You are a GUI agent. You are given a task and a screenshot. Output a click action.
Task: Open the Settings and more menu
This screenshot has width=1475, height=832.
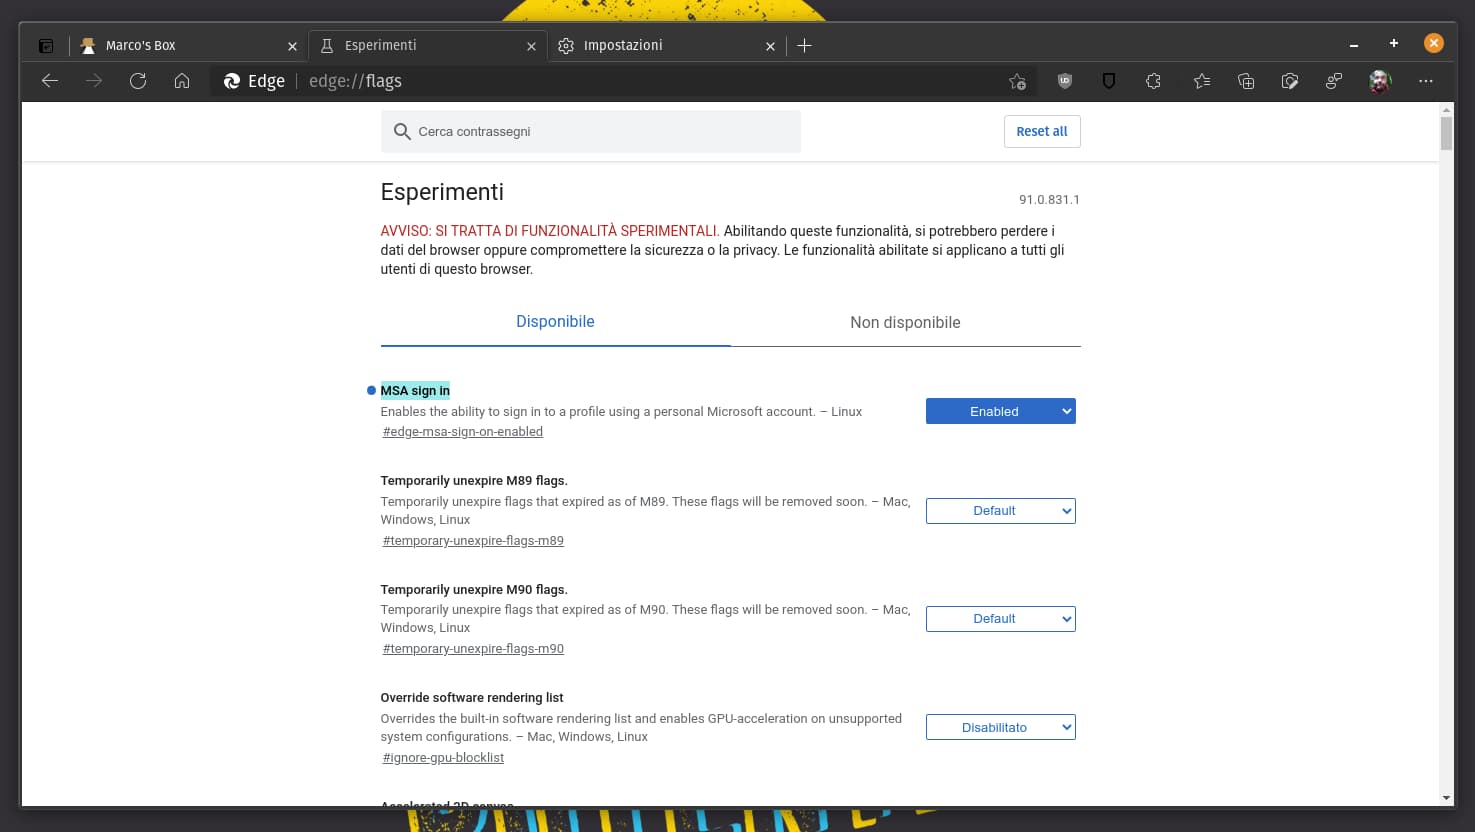1426,81
